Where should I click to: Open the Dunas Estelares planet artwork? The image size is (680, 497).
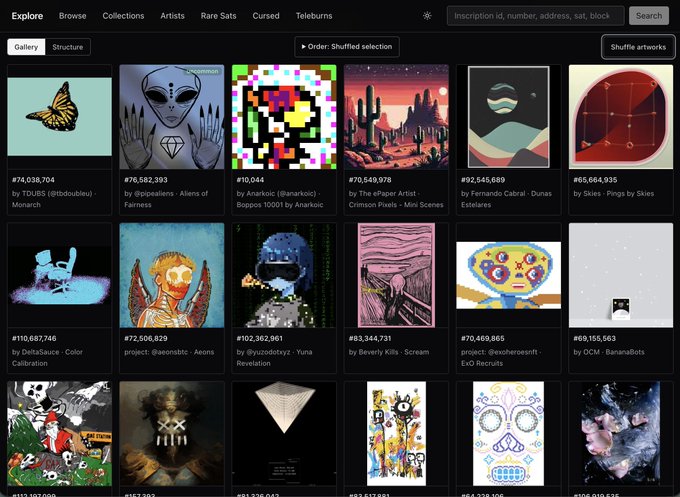(509, 117)
